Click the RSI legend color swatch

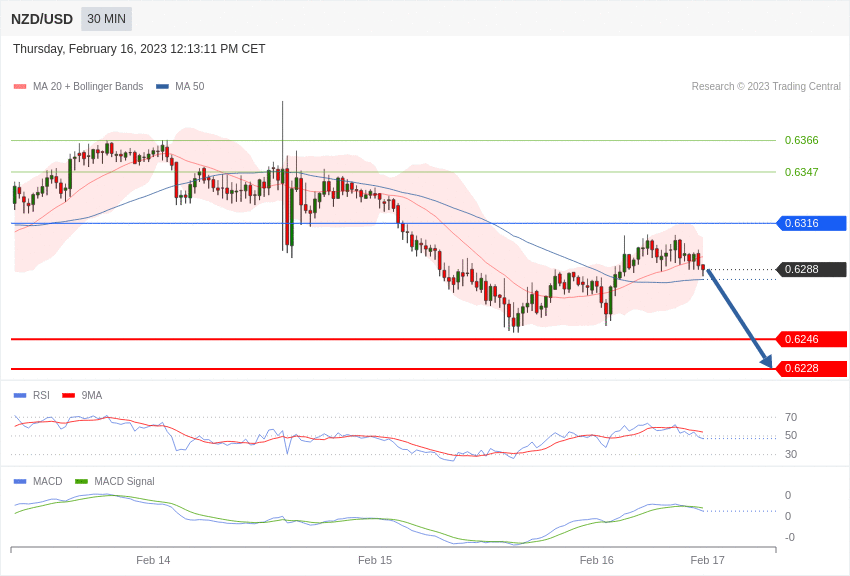20,396
